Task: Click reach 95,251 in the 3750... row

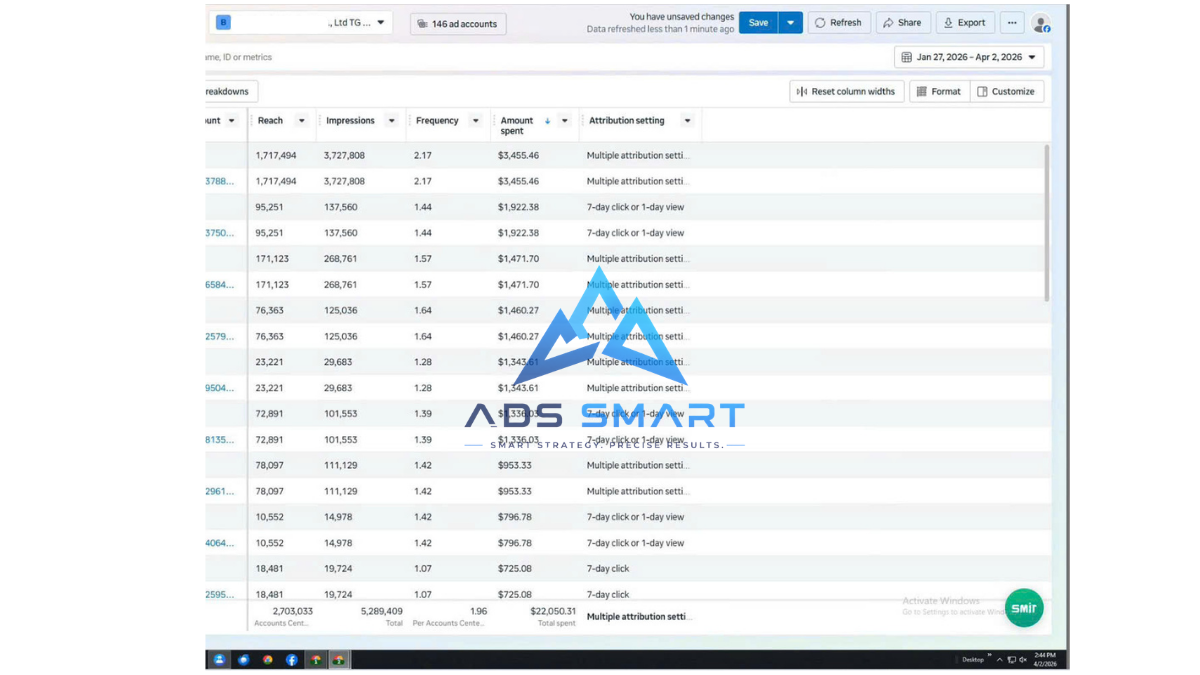Action: coord(269,233)
